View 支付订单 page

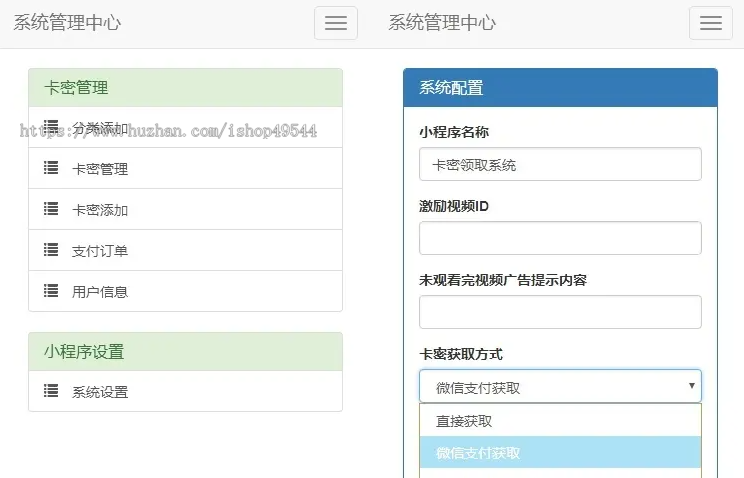(x=185, y=251)
